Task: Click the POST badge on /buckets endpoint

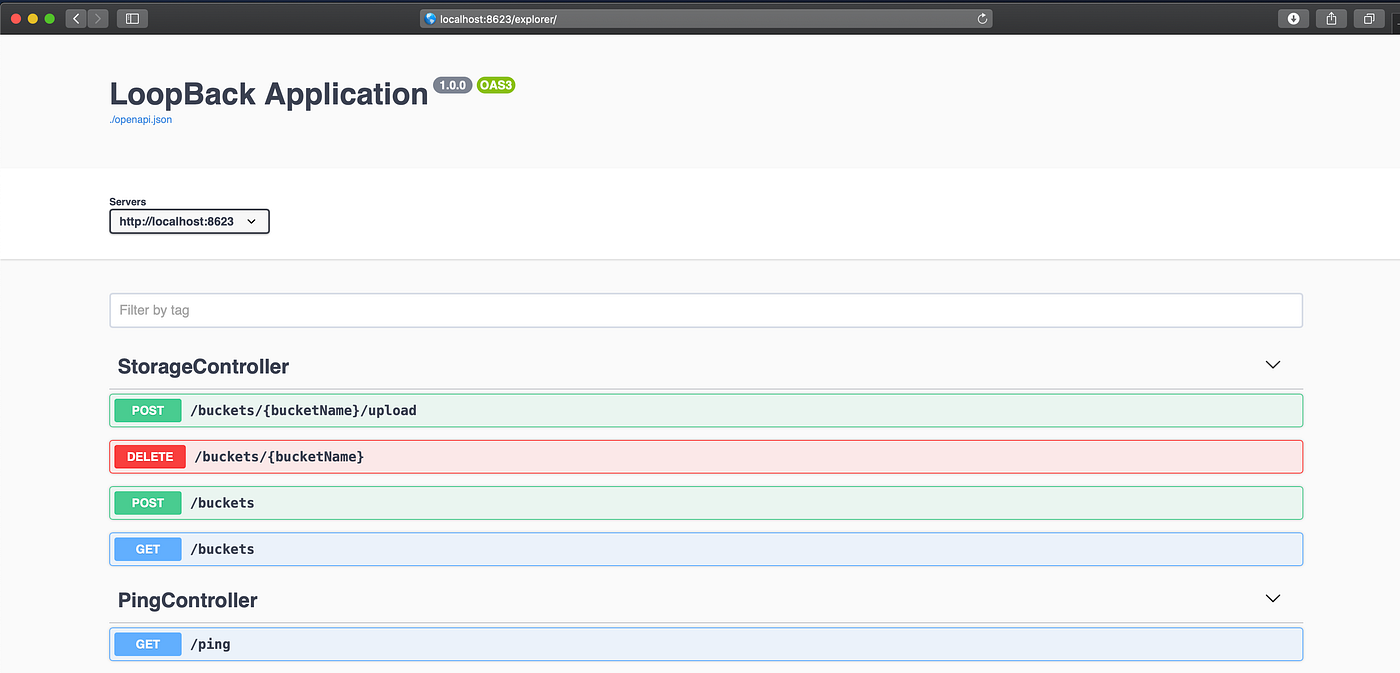Action: (x=147, y=502)
